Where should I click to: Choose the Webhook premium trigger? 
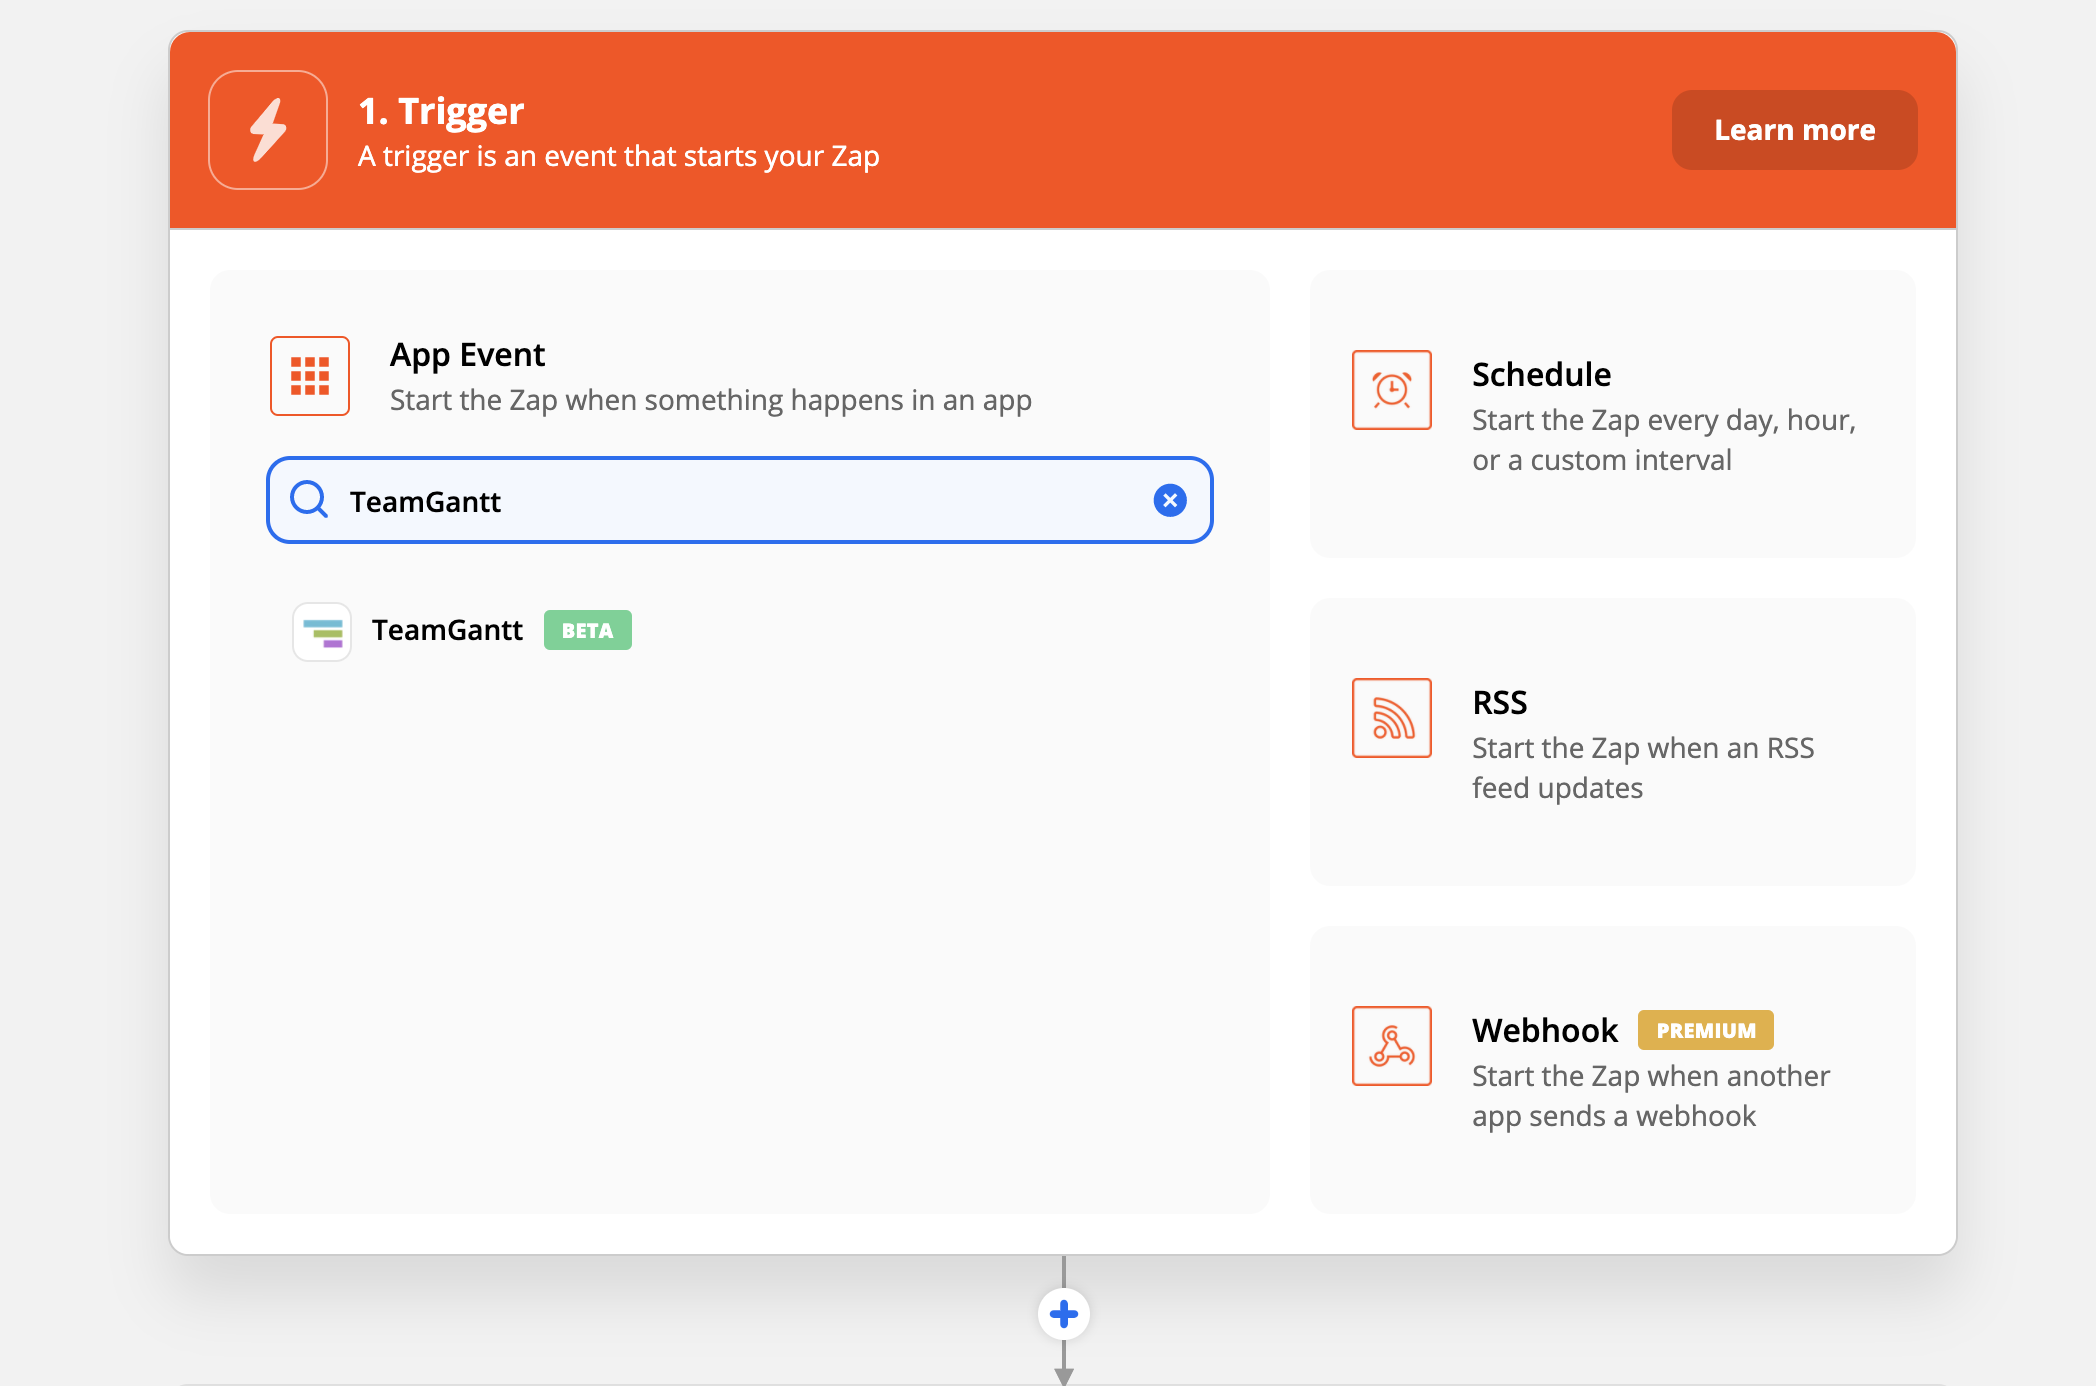tap(1611, 1070)
